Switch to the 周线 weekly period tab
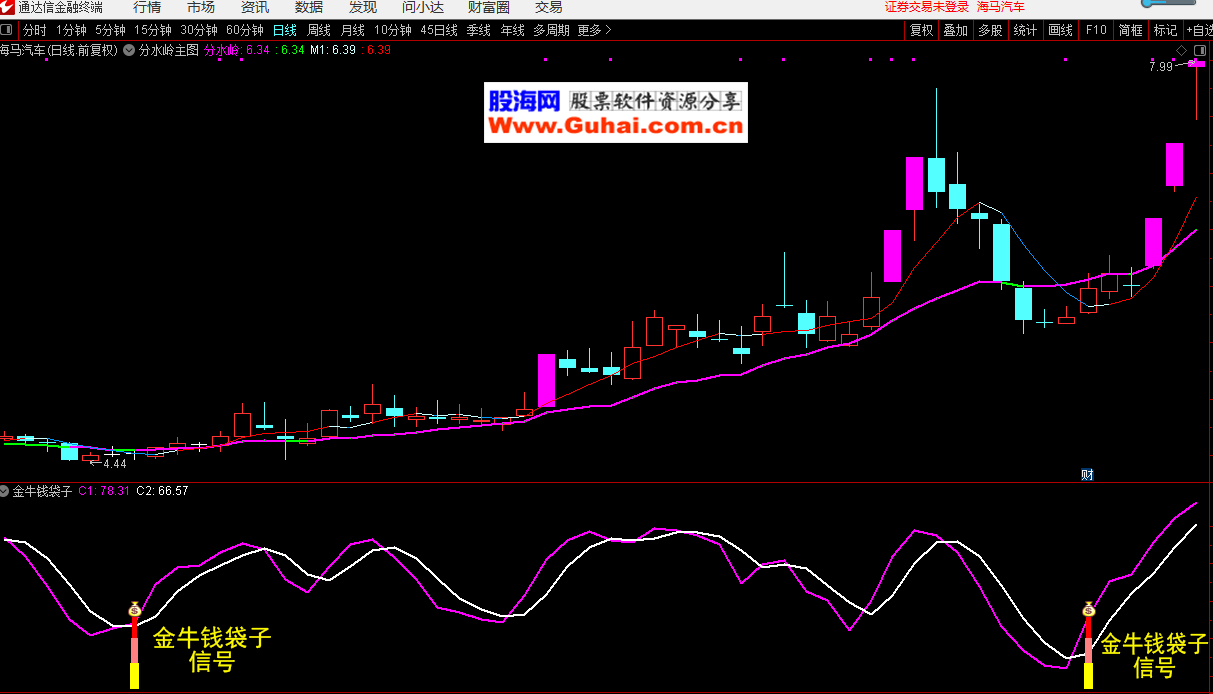Image resolution: width=1213 pixels, height=694 pixels. [319, 30]
